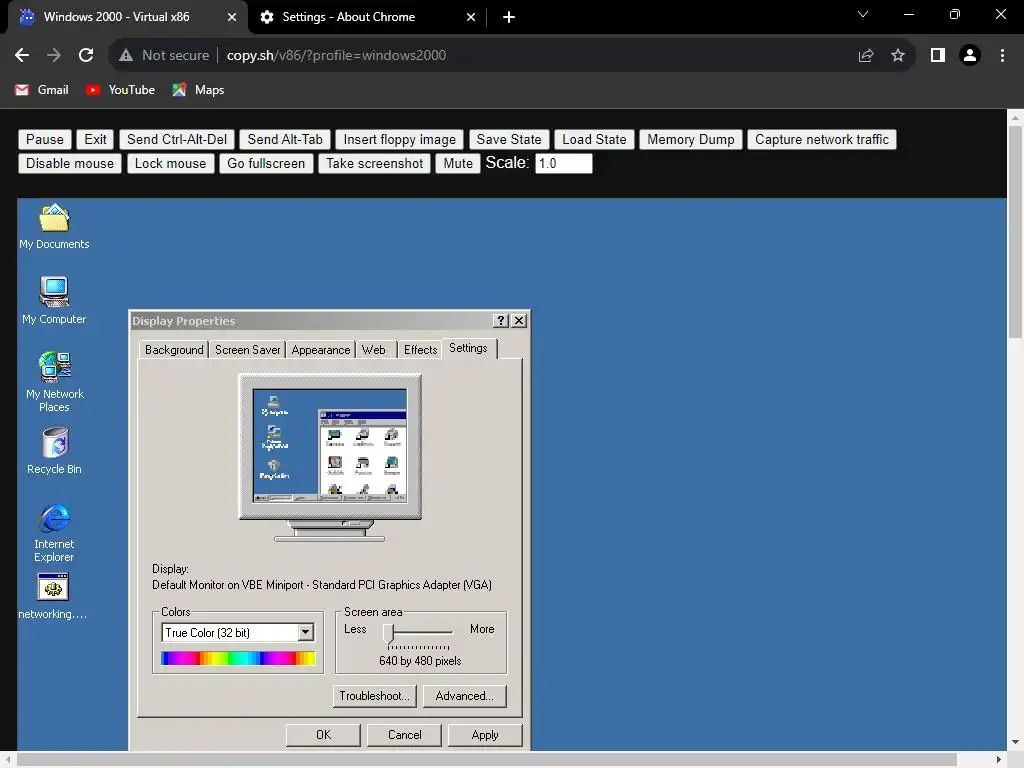Click the browser back arrow

point(22,56)
